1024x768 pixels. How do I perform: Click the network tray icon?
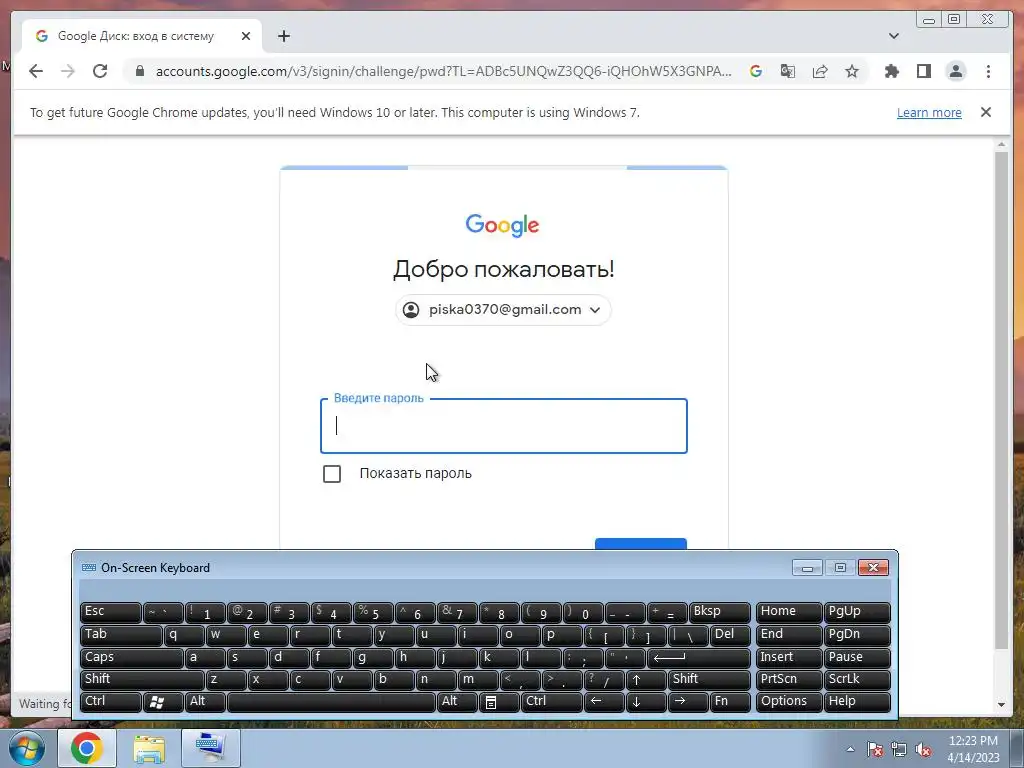click(x=899, y=749)
